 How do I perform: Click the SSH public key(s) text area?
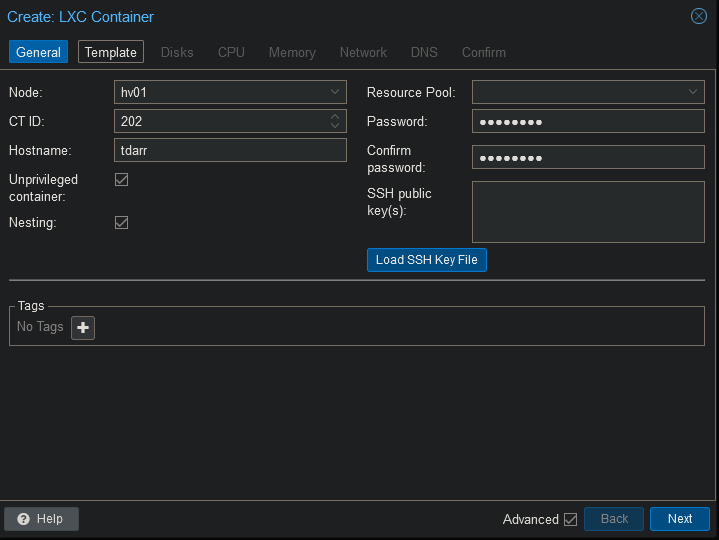(588, 211)
